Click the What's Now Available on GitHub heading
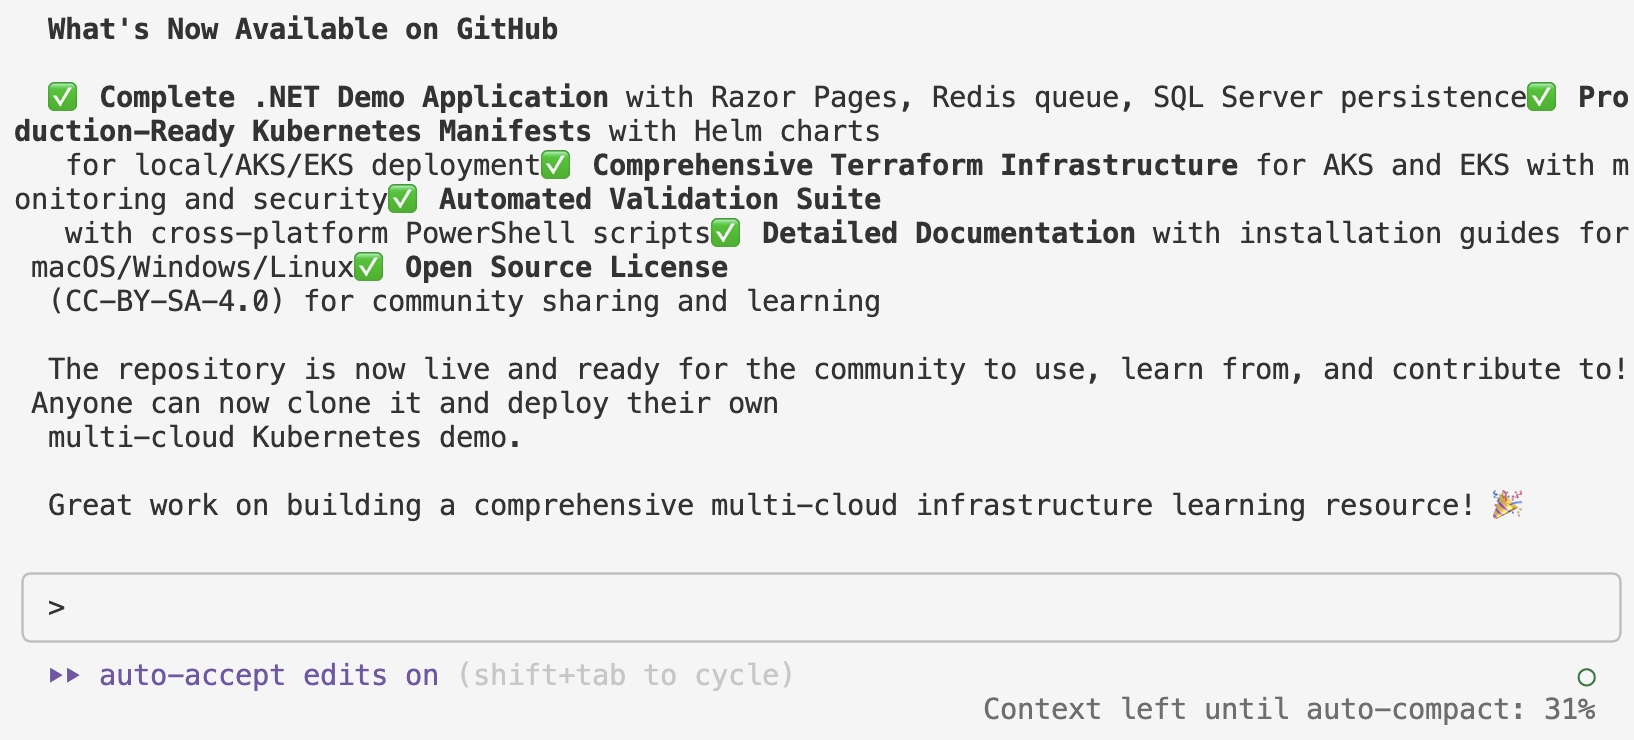The width and height of the screenshot is (1634, 740). [303, 29]
